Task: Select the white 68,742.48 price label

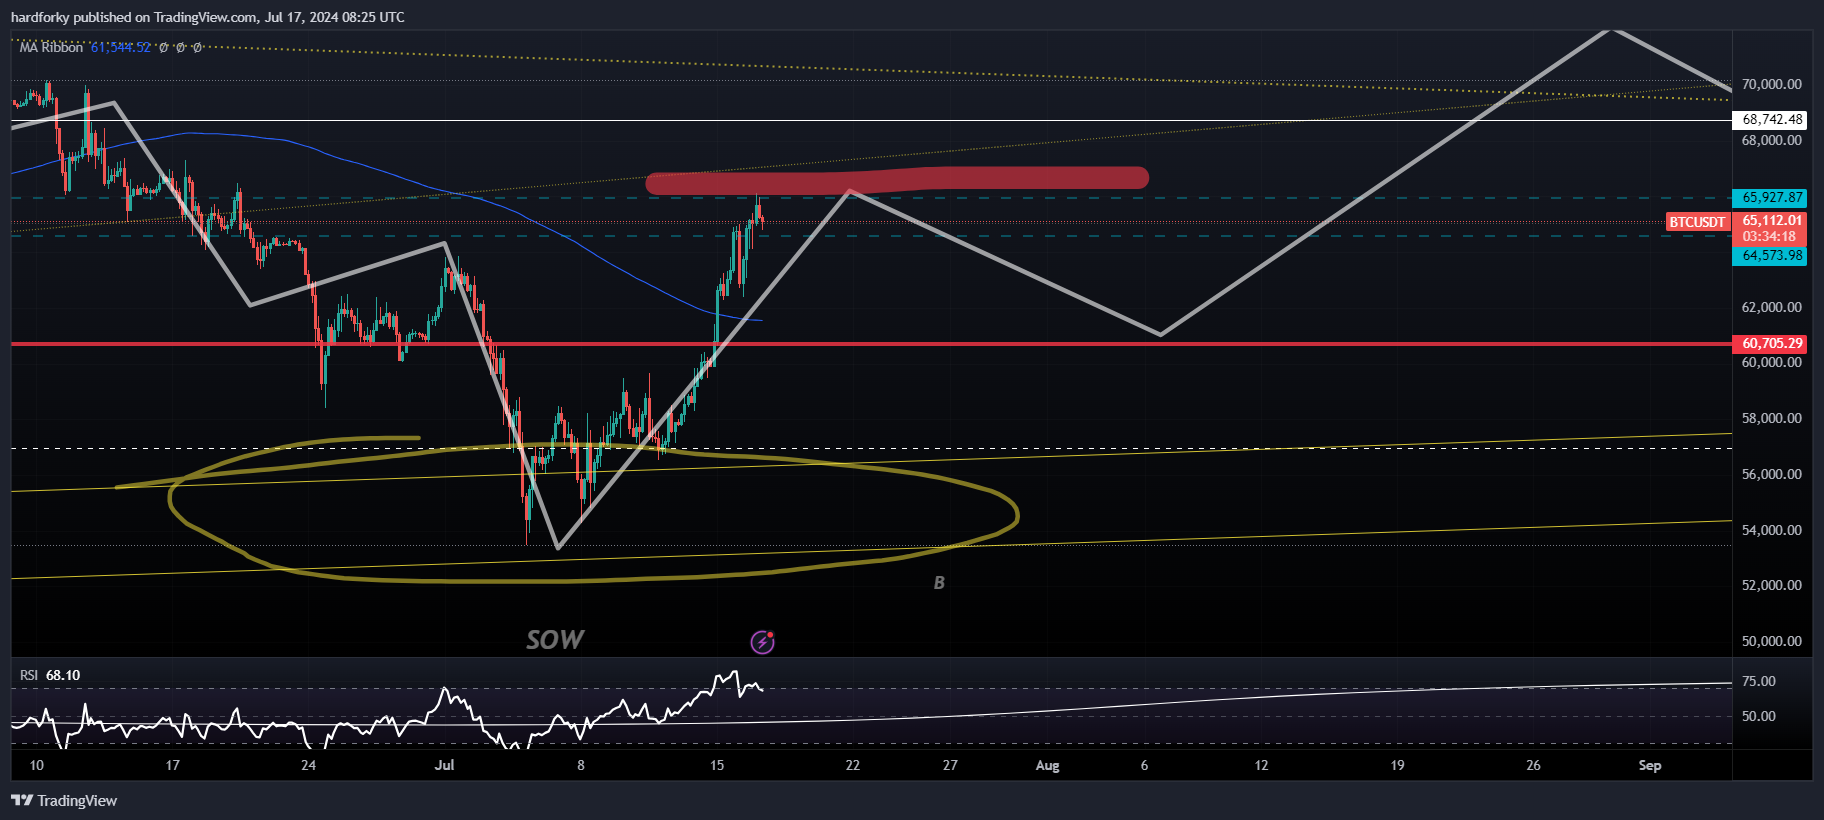Action: [x=1771, y=120]
